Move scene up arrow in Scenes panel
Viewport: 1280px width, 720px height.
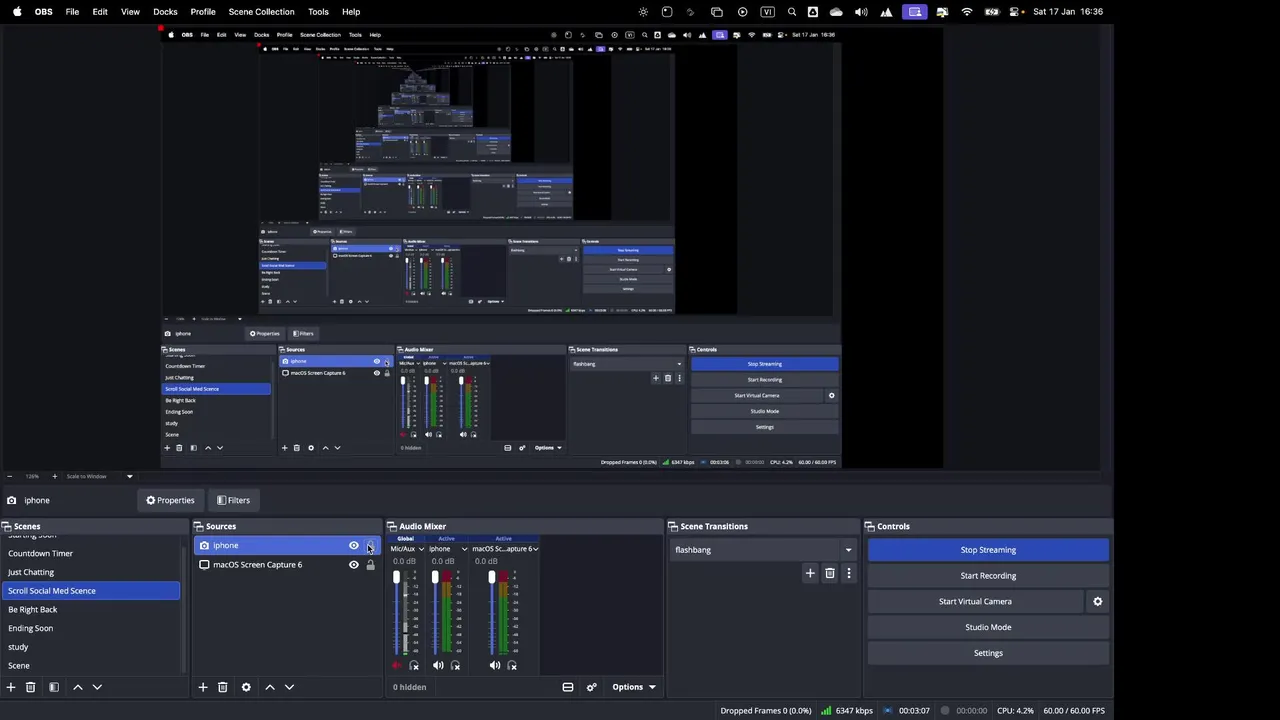click(x=78, y=687)
